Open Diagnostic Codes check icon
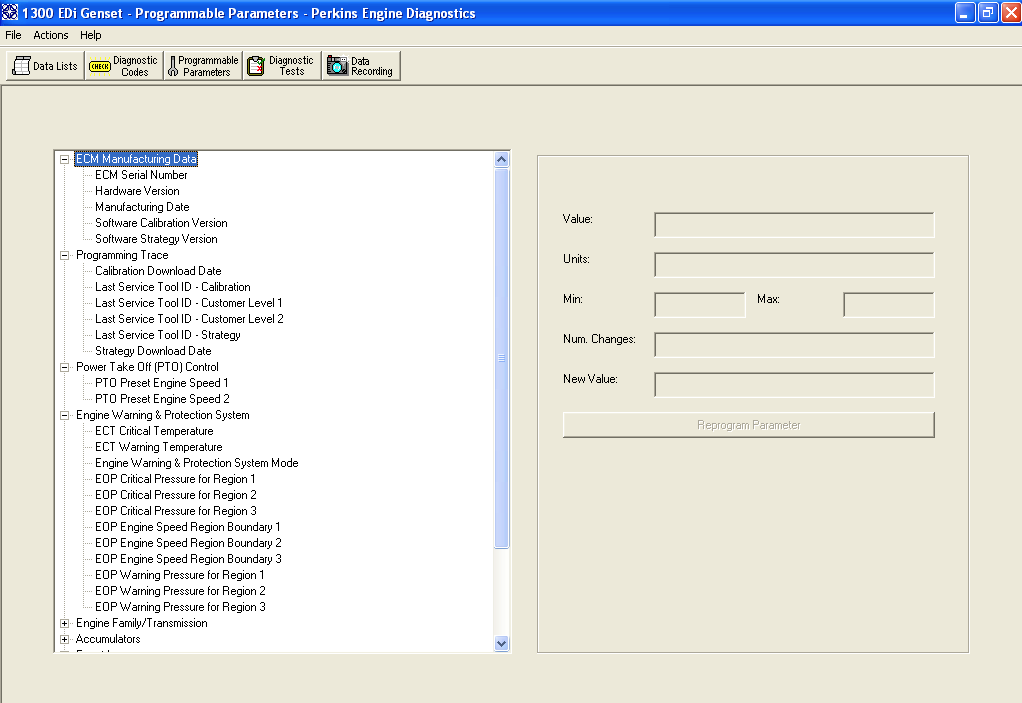 click(x=100, y=66)
